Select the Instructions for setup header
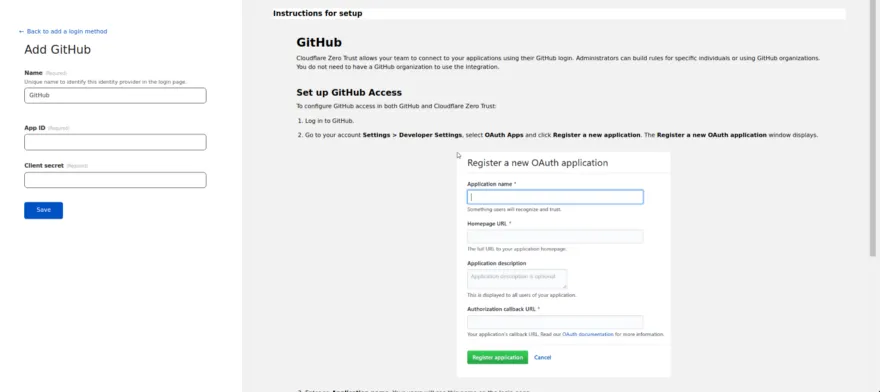This screenshot has width=880, height=392. pyautogui.click(x=318, y=13)
